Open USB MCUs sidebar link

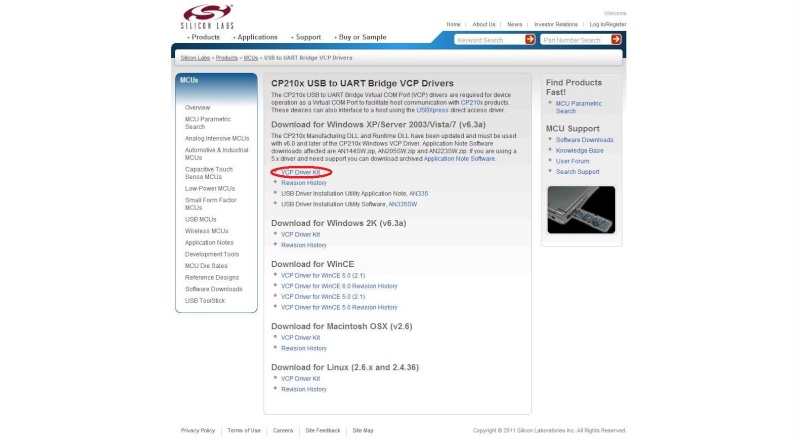tap(200, 219)
